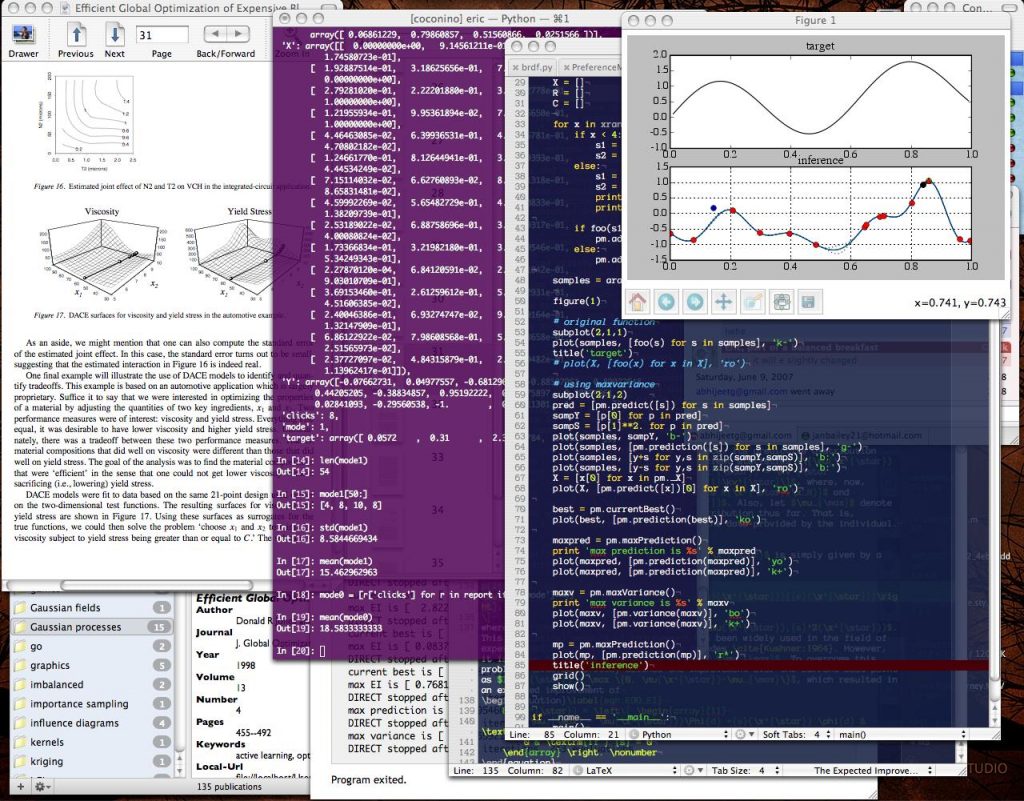Open the subplot configuration tool

(x=782, y=302)
